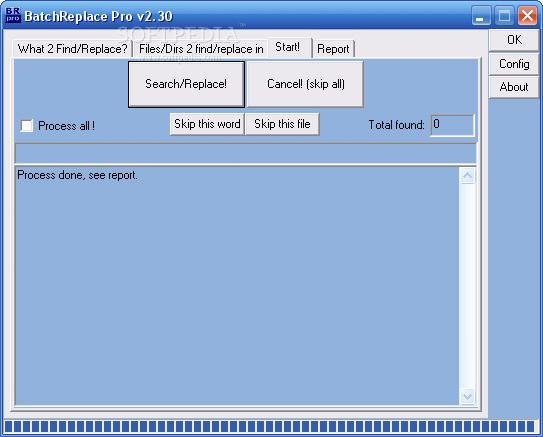Confirm with the OK button
The image size is (543, 437).
point(514,40)
